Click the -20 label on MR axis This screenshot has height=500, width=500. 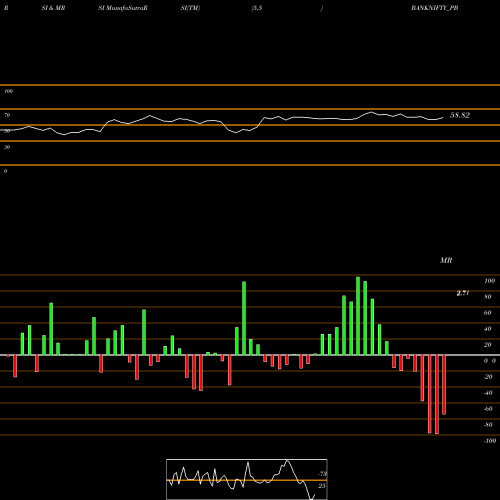coord(488,377)
